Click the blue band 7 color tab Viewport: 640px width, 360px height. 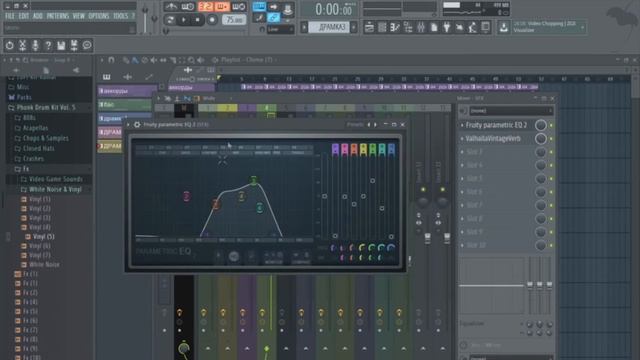[x=391, y=149]
